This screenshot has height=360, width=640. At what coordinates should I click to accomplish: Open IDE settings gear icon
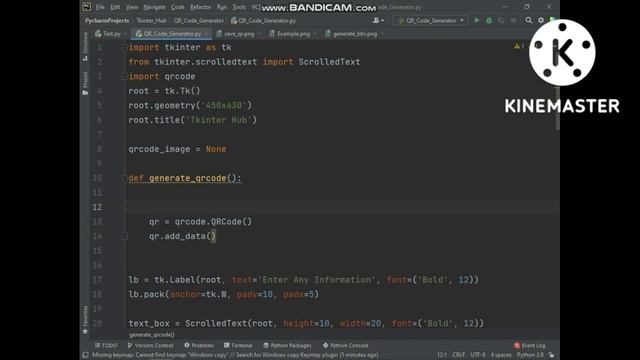541,20
